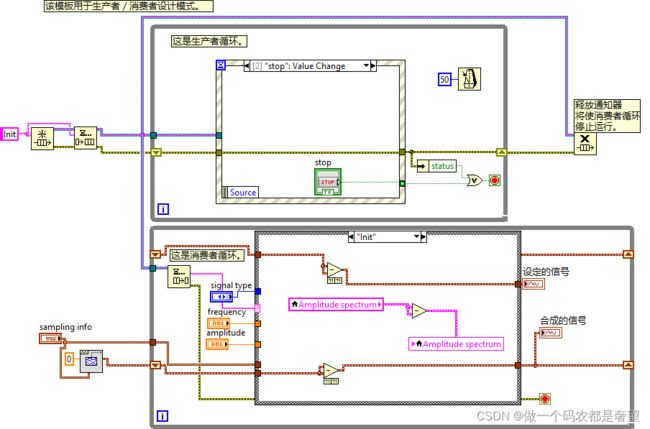650x429 pixels.
Task: Click the 这是消费者循环 comment label
Action: tap(206, 255)
